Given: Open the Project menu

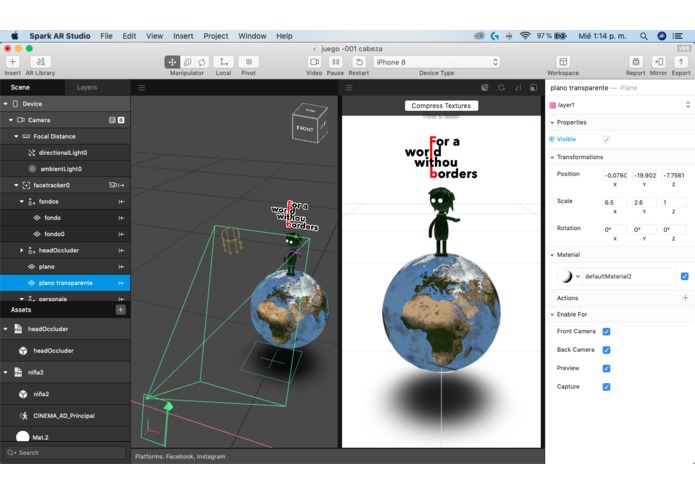Looking at the screenshot, I should tap(216, 36).
